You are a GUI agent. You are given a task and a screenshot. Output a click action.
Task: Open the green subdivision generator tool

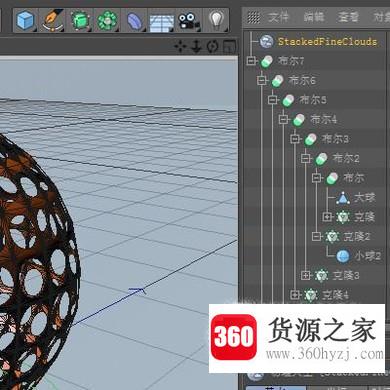coord(80,20)
